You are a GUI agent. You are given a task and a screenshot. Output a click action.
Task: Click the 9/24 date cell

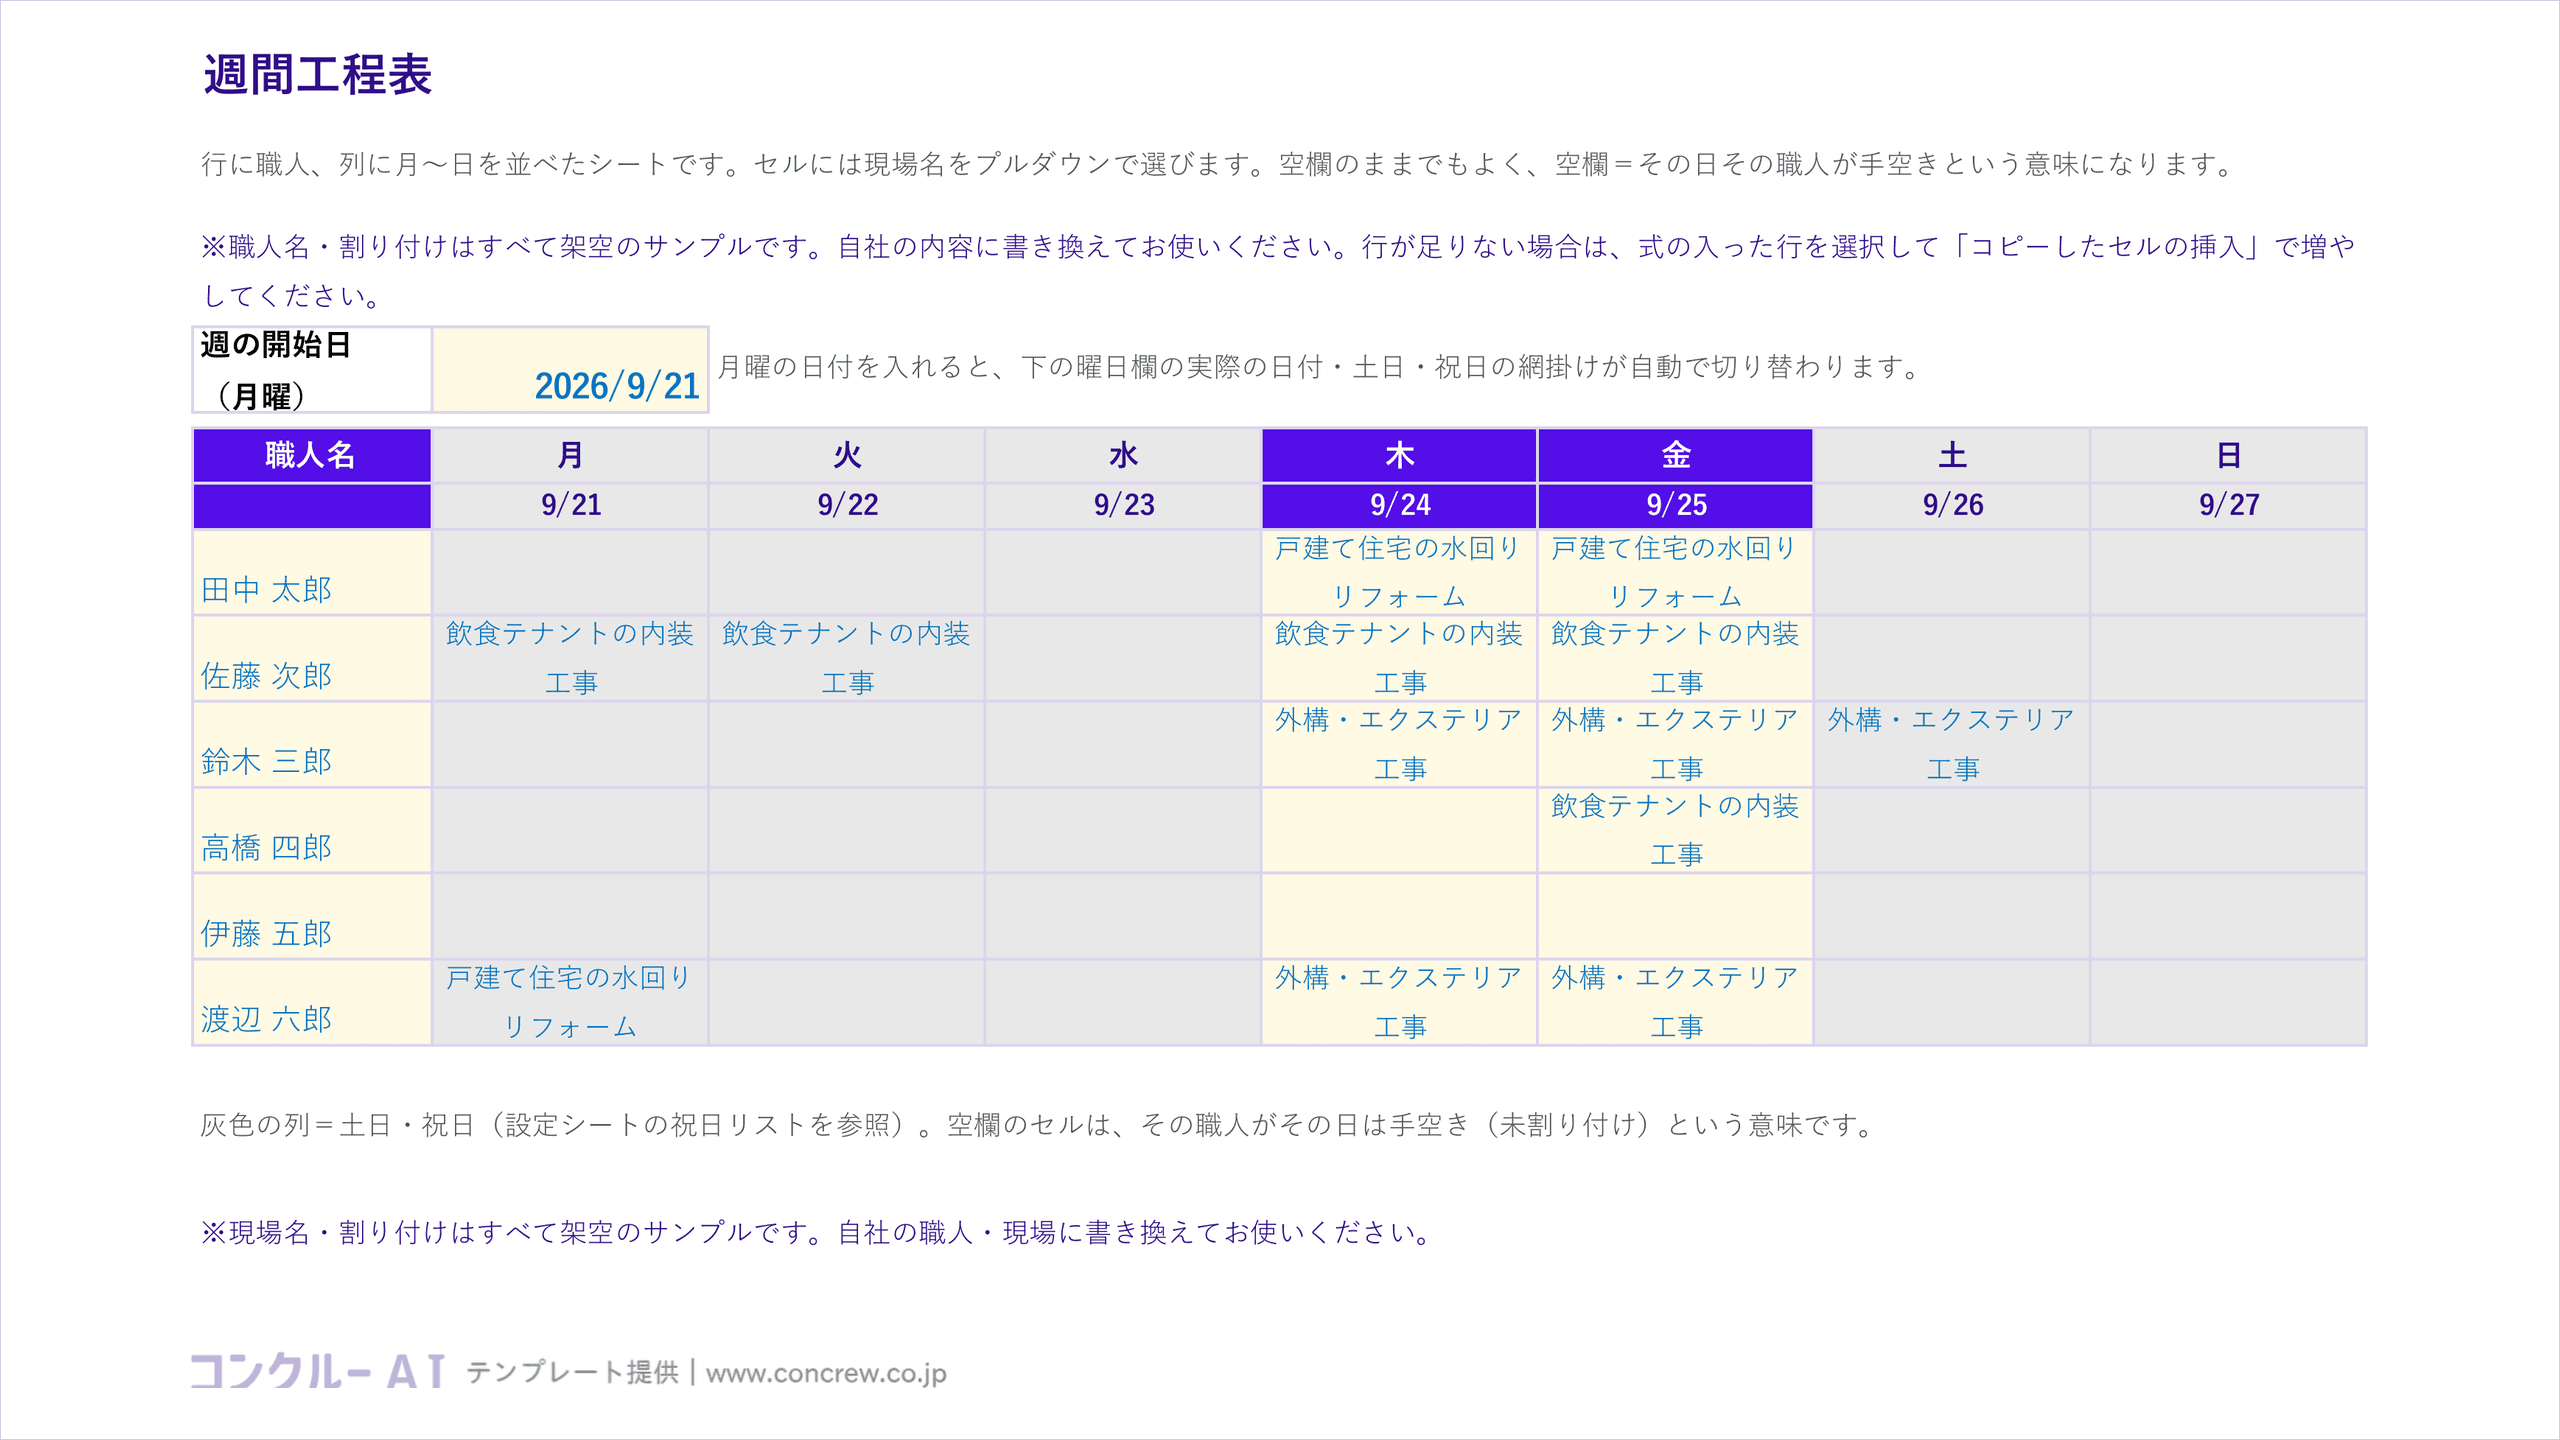[x=1399, y=505]
